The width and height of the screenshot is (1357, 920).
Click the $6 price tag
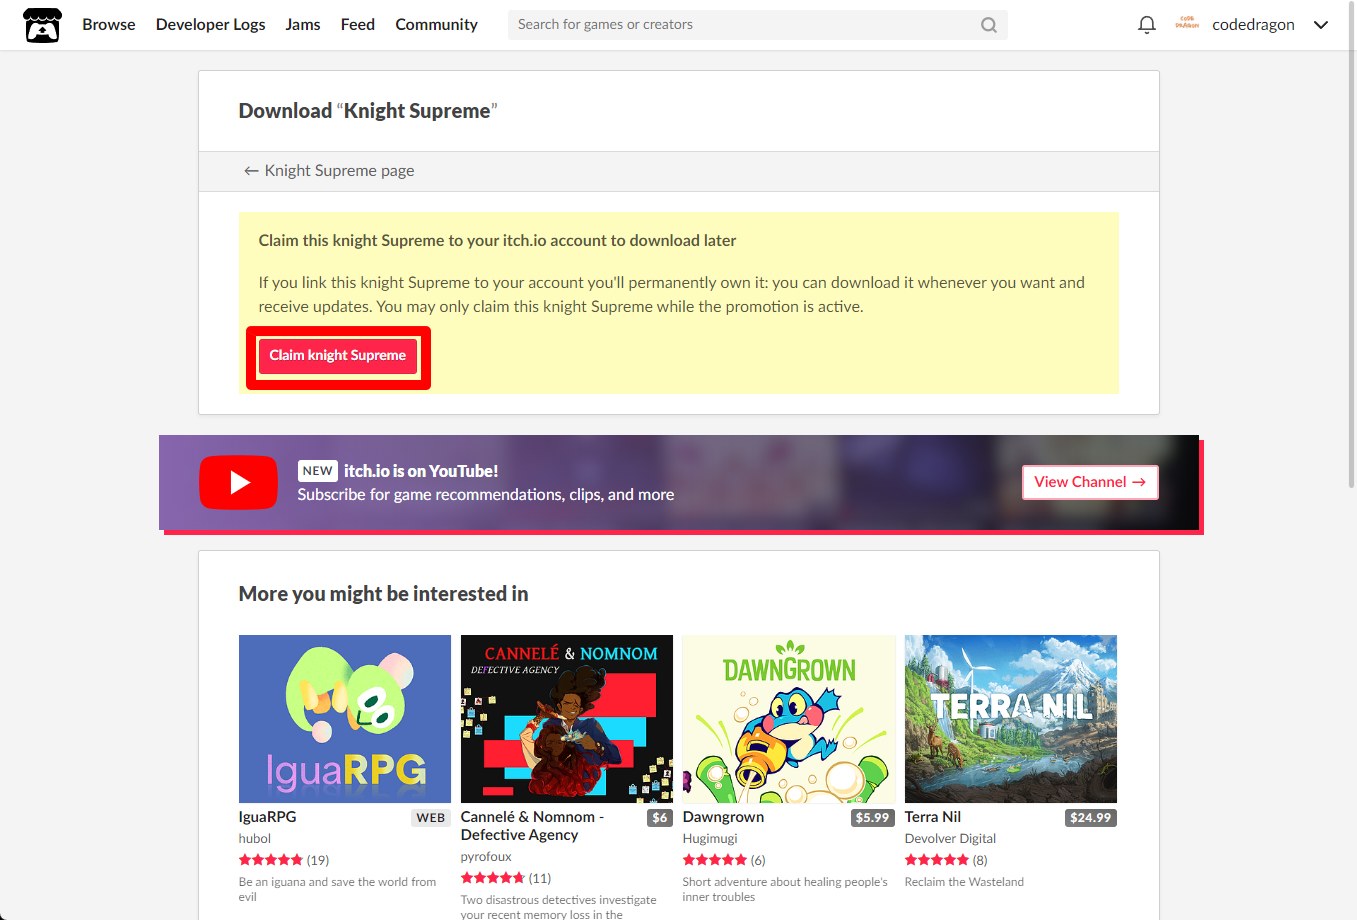click(660, 818)
